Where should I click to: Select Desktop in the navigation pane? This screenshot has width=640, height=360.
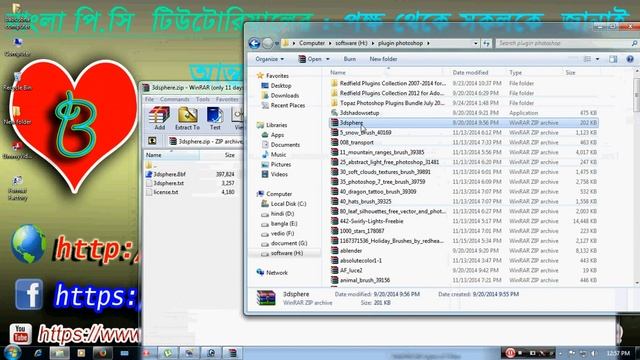tap(281, 86)
